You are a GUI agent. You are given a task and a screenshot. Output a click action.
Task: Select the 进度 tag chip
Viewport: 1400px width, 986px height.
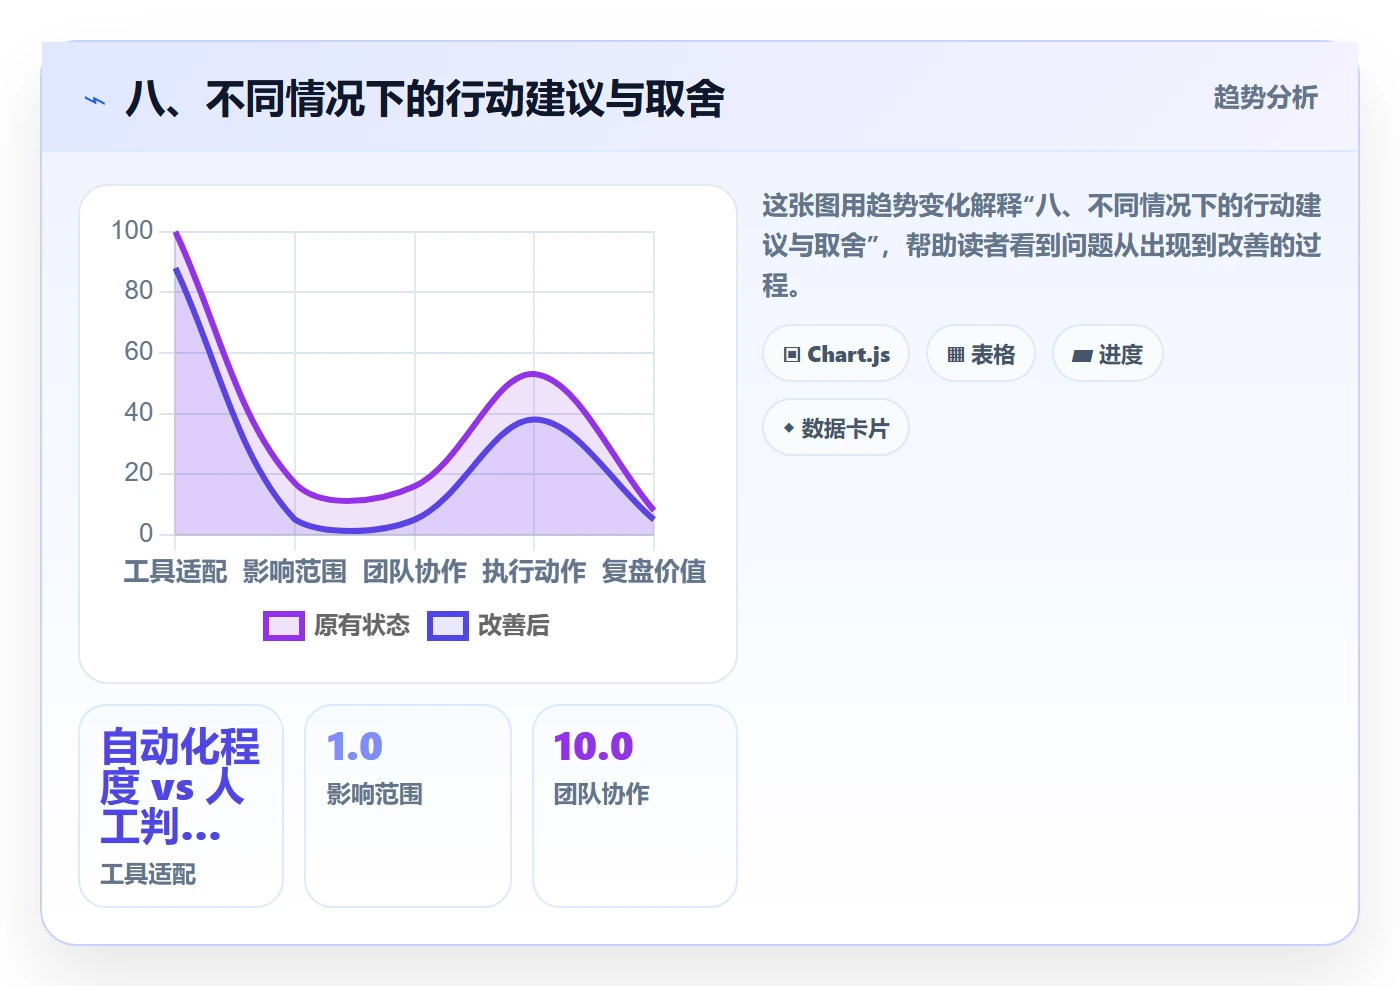pos(1108,354)
